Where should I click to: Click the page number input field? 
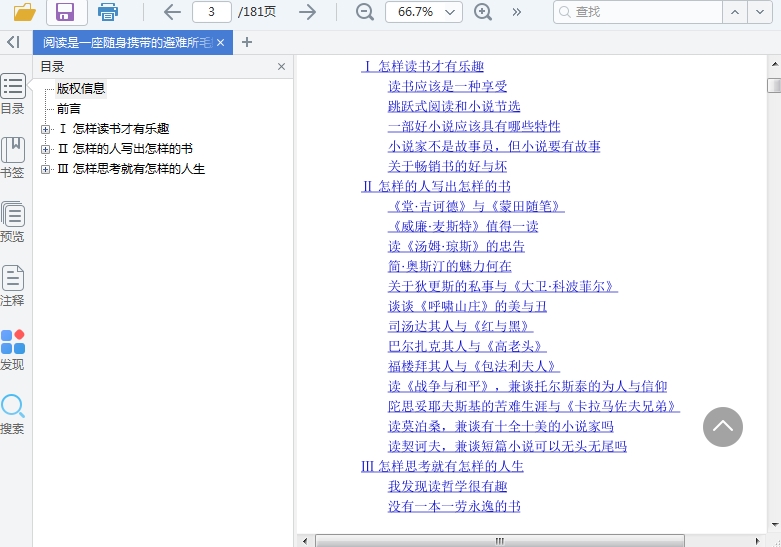212,12
